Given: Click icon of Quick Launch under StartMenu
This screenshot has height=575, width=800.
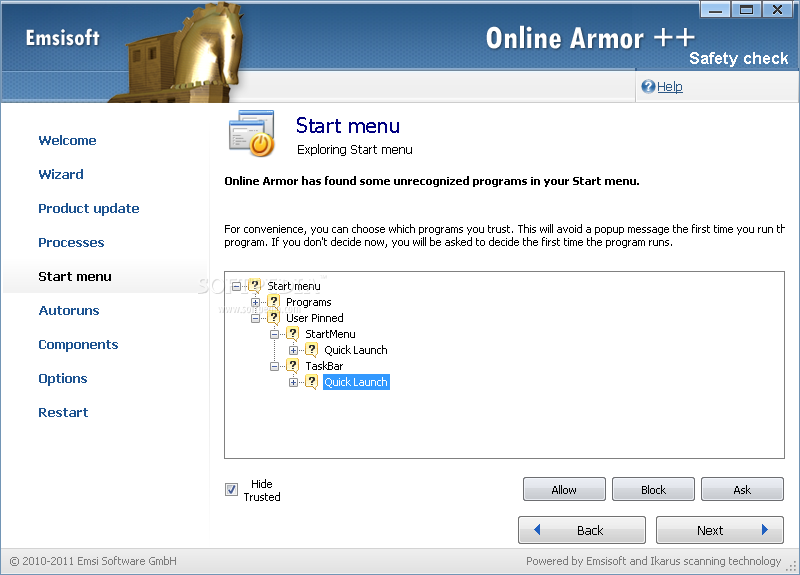Looking at the screenshot, I should [x=311, y=349].
